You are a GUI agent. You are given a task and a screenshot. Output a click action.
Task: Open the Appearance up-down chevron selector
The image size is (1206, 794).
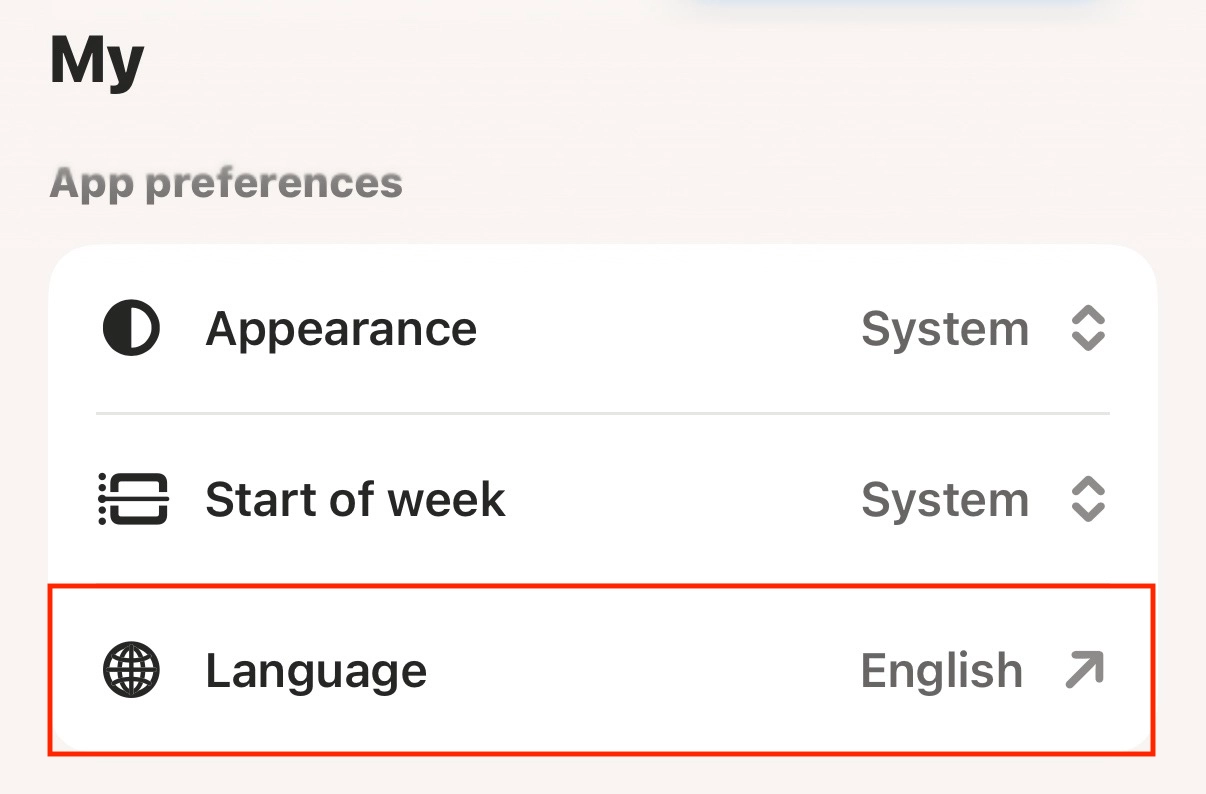[x=1087, y=328]
